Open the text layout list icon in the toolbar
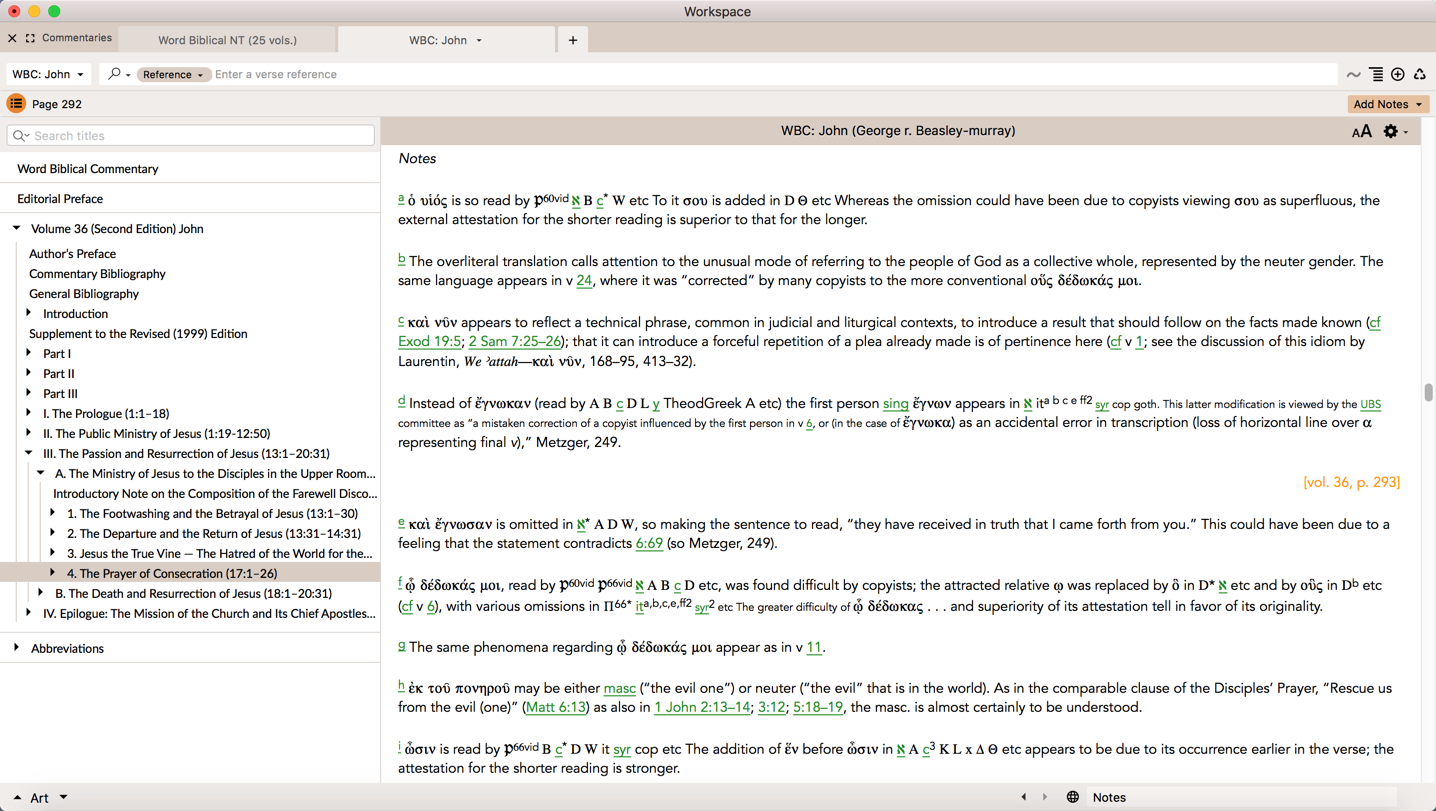 point(1376,74)
